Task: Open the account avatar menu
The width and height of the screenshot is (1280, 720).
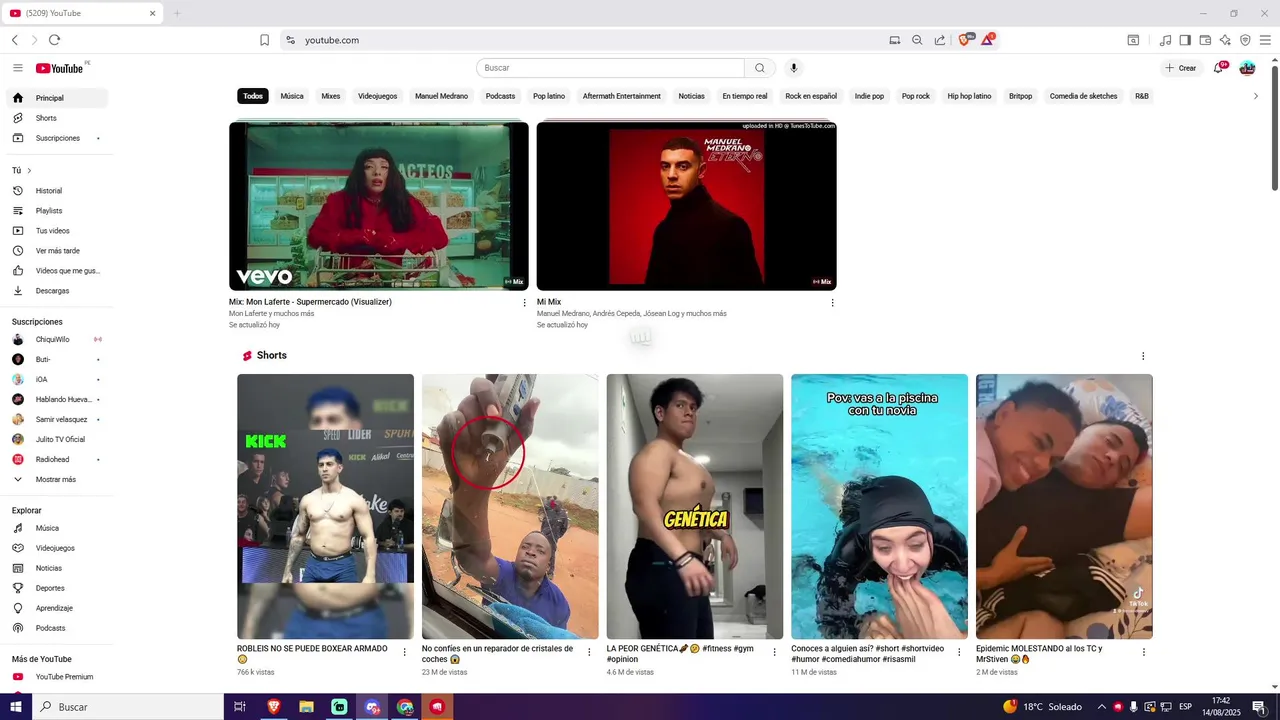Action: [x=1247, y=68]
